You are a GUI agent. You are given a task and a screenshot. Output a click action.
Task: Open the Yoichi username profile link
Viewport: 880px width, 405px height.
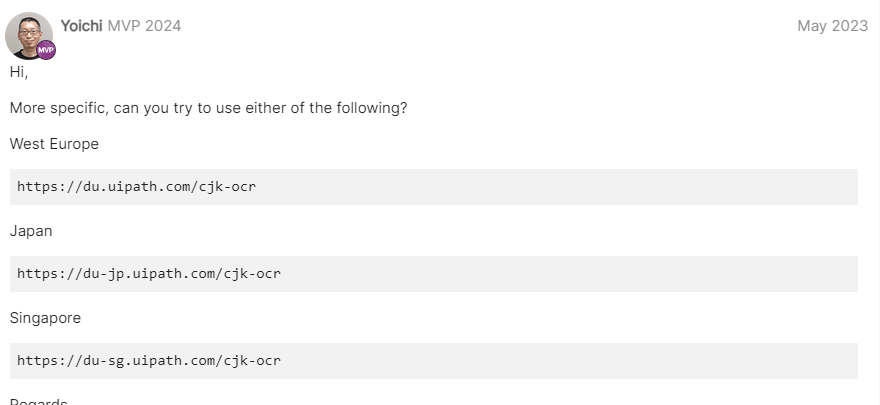pos(81,26)
